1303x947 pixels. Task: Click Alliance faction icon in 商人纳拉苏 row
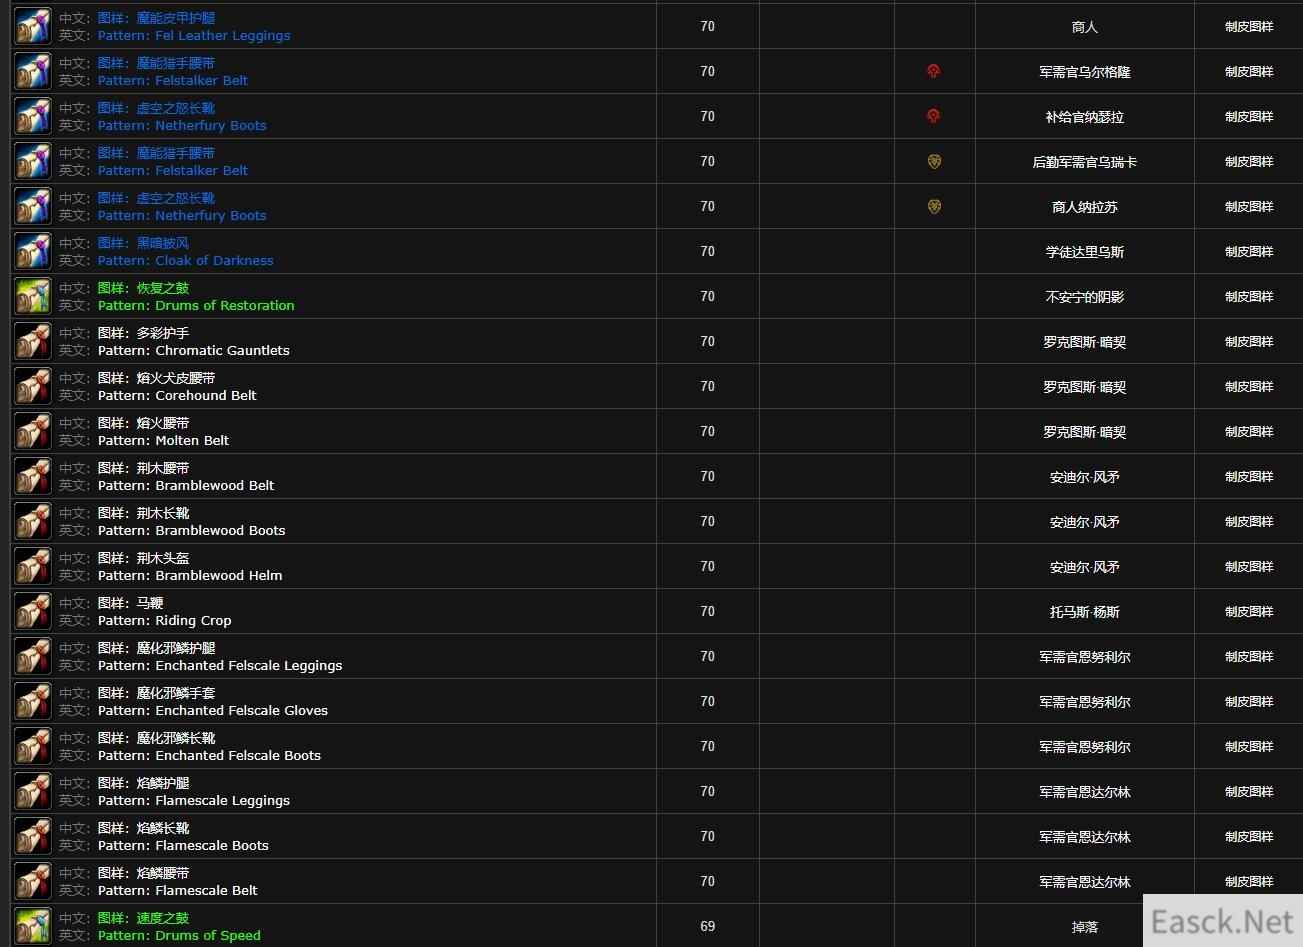(x=934, y=206)
